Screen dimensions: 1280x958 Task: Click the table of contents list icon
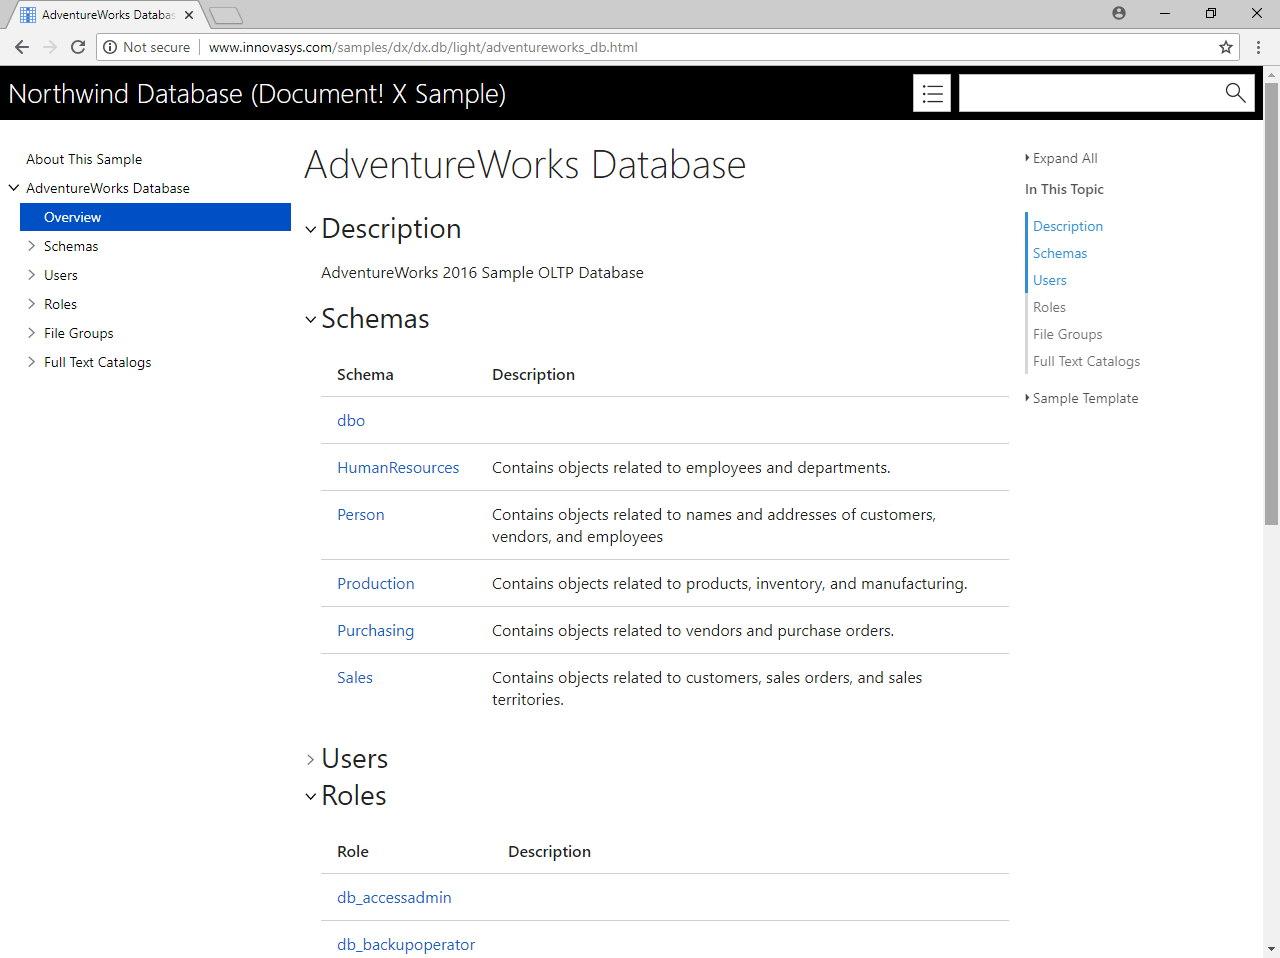tap(932, 93)
